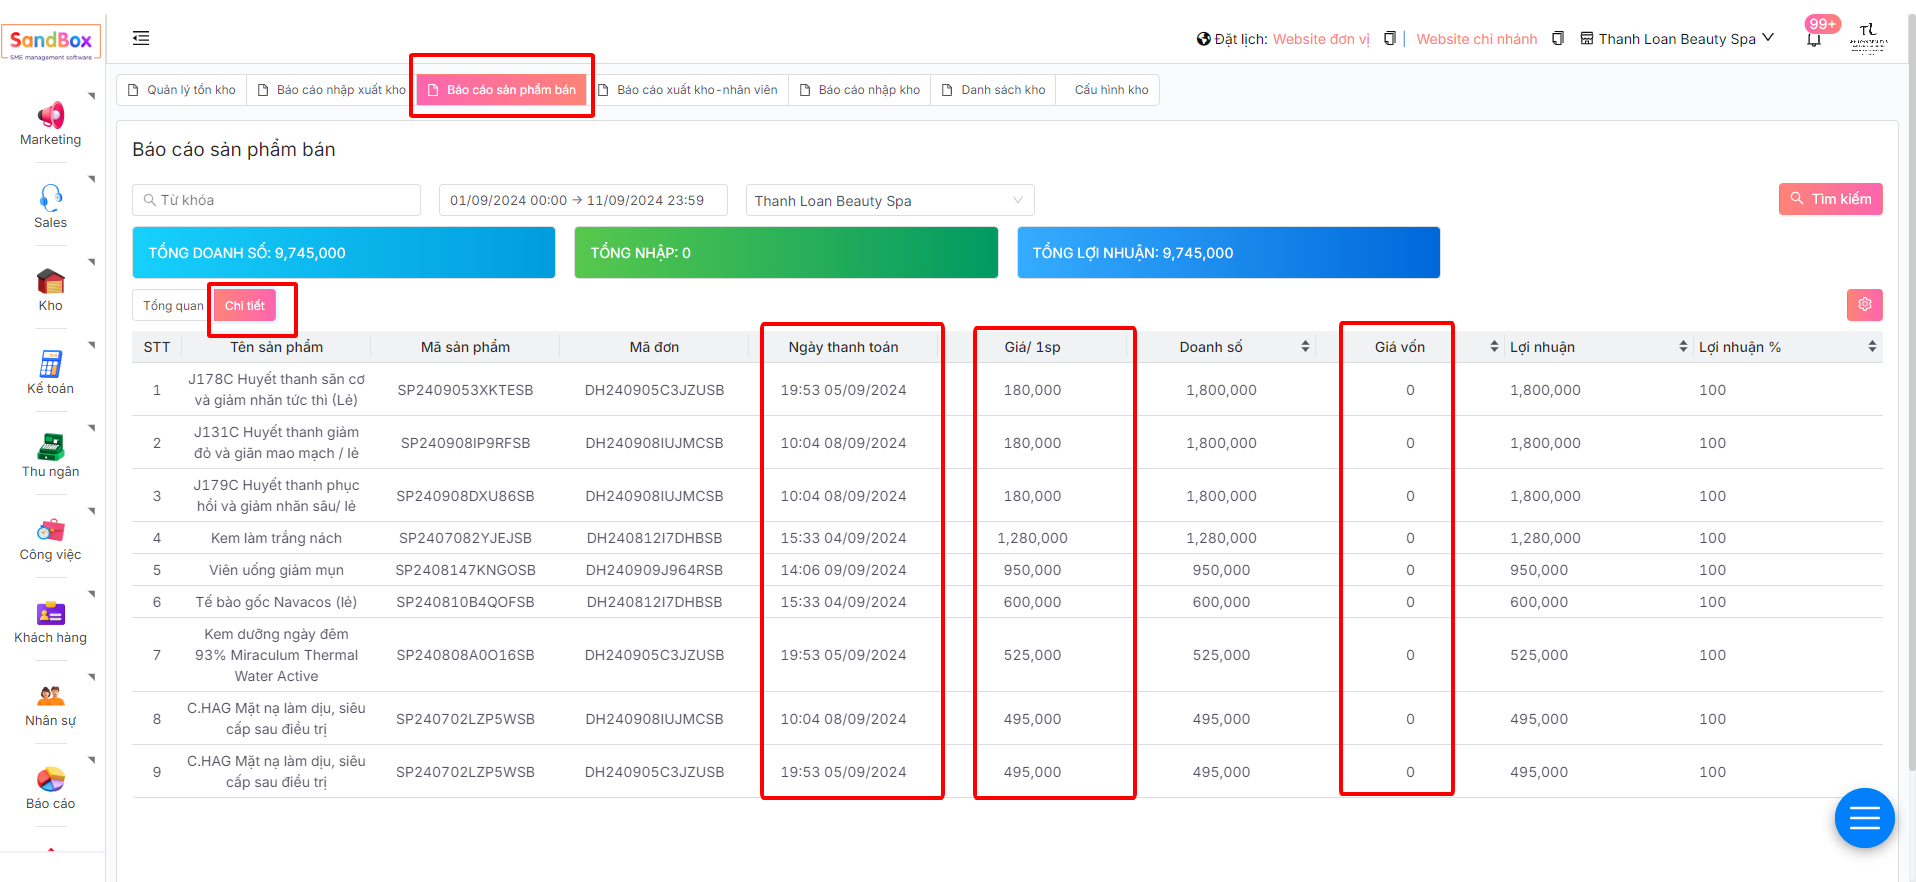Viewport: 1916px width, 882px height.
Task: Select the Chi tiết view toggle
Action: [245, 306]
